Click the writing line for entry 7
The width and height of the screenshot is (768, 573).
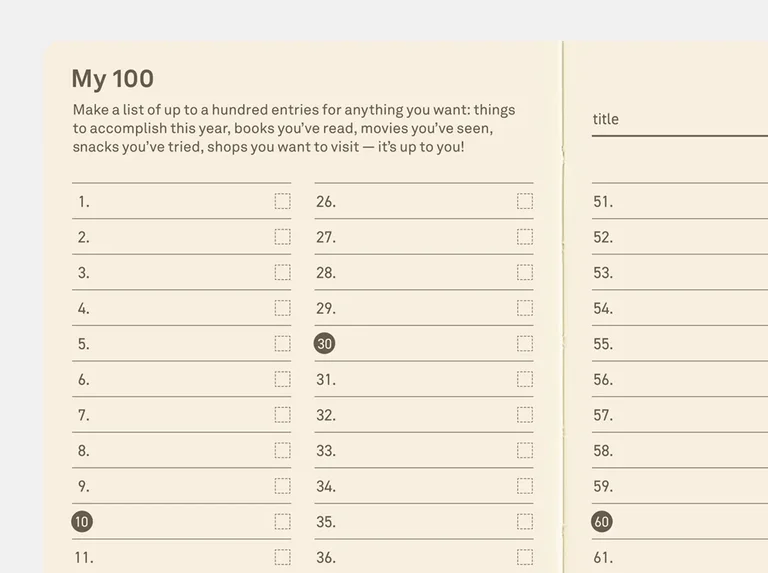182,415
